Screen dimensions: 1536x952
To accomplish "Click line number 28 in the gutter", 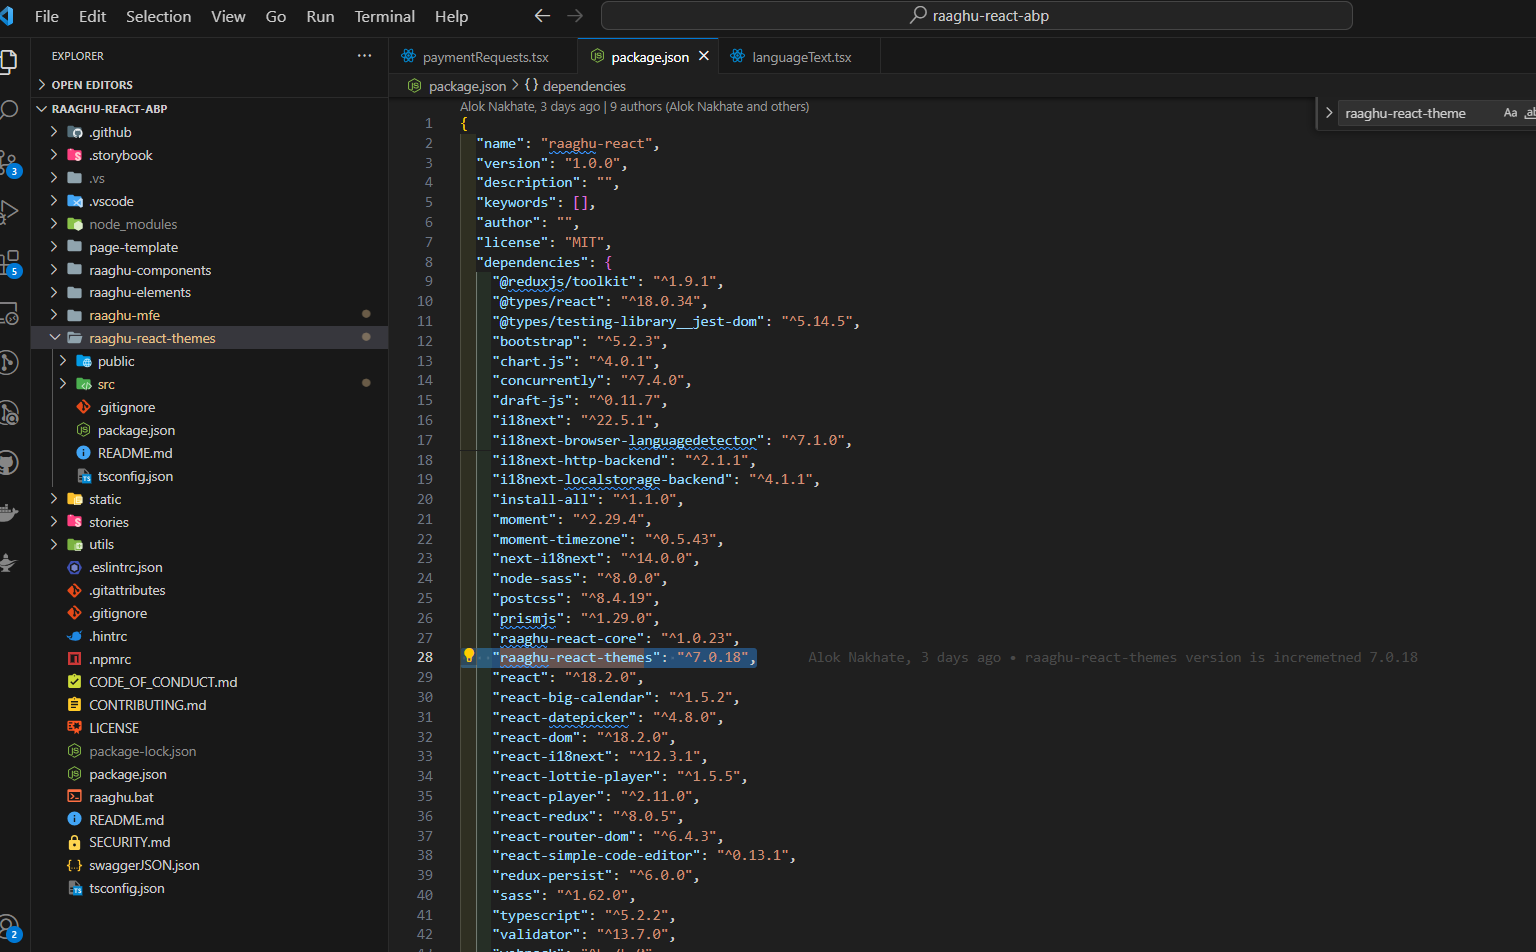I will pyautogui.click(x=425, y=657).
